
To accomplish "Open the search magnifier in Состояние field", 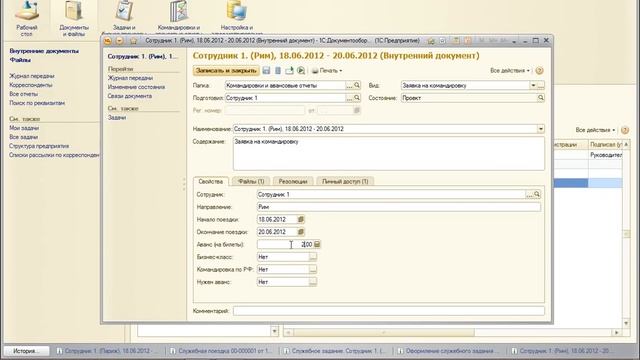I will 541,98.
